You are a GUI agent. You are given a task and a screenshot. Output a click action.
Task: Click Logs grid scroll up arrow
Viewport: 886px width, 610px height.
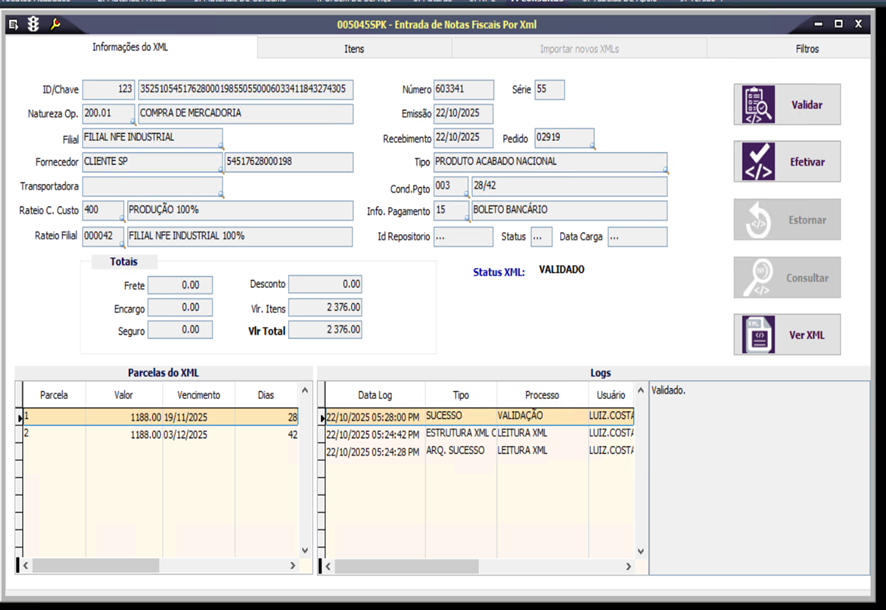click(x=641, y=390)
